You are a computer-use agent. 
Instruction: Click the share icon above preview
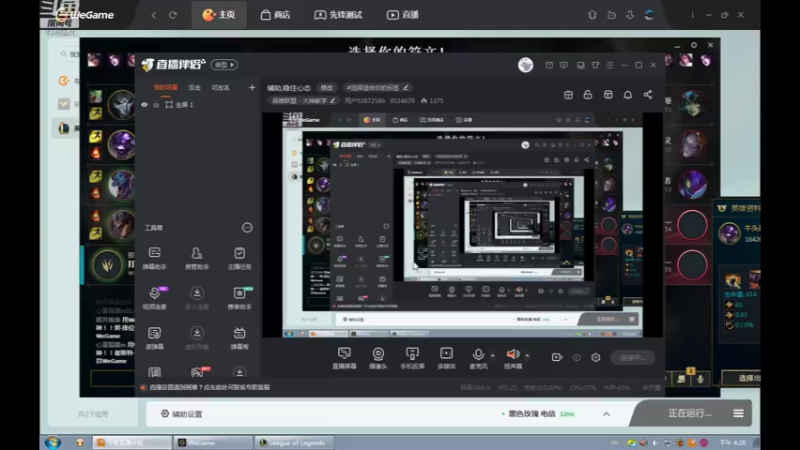coord(648,95)
